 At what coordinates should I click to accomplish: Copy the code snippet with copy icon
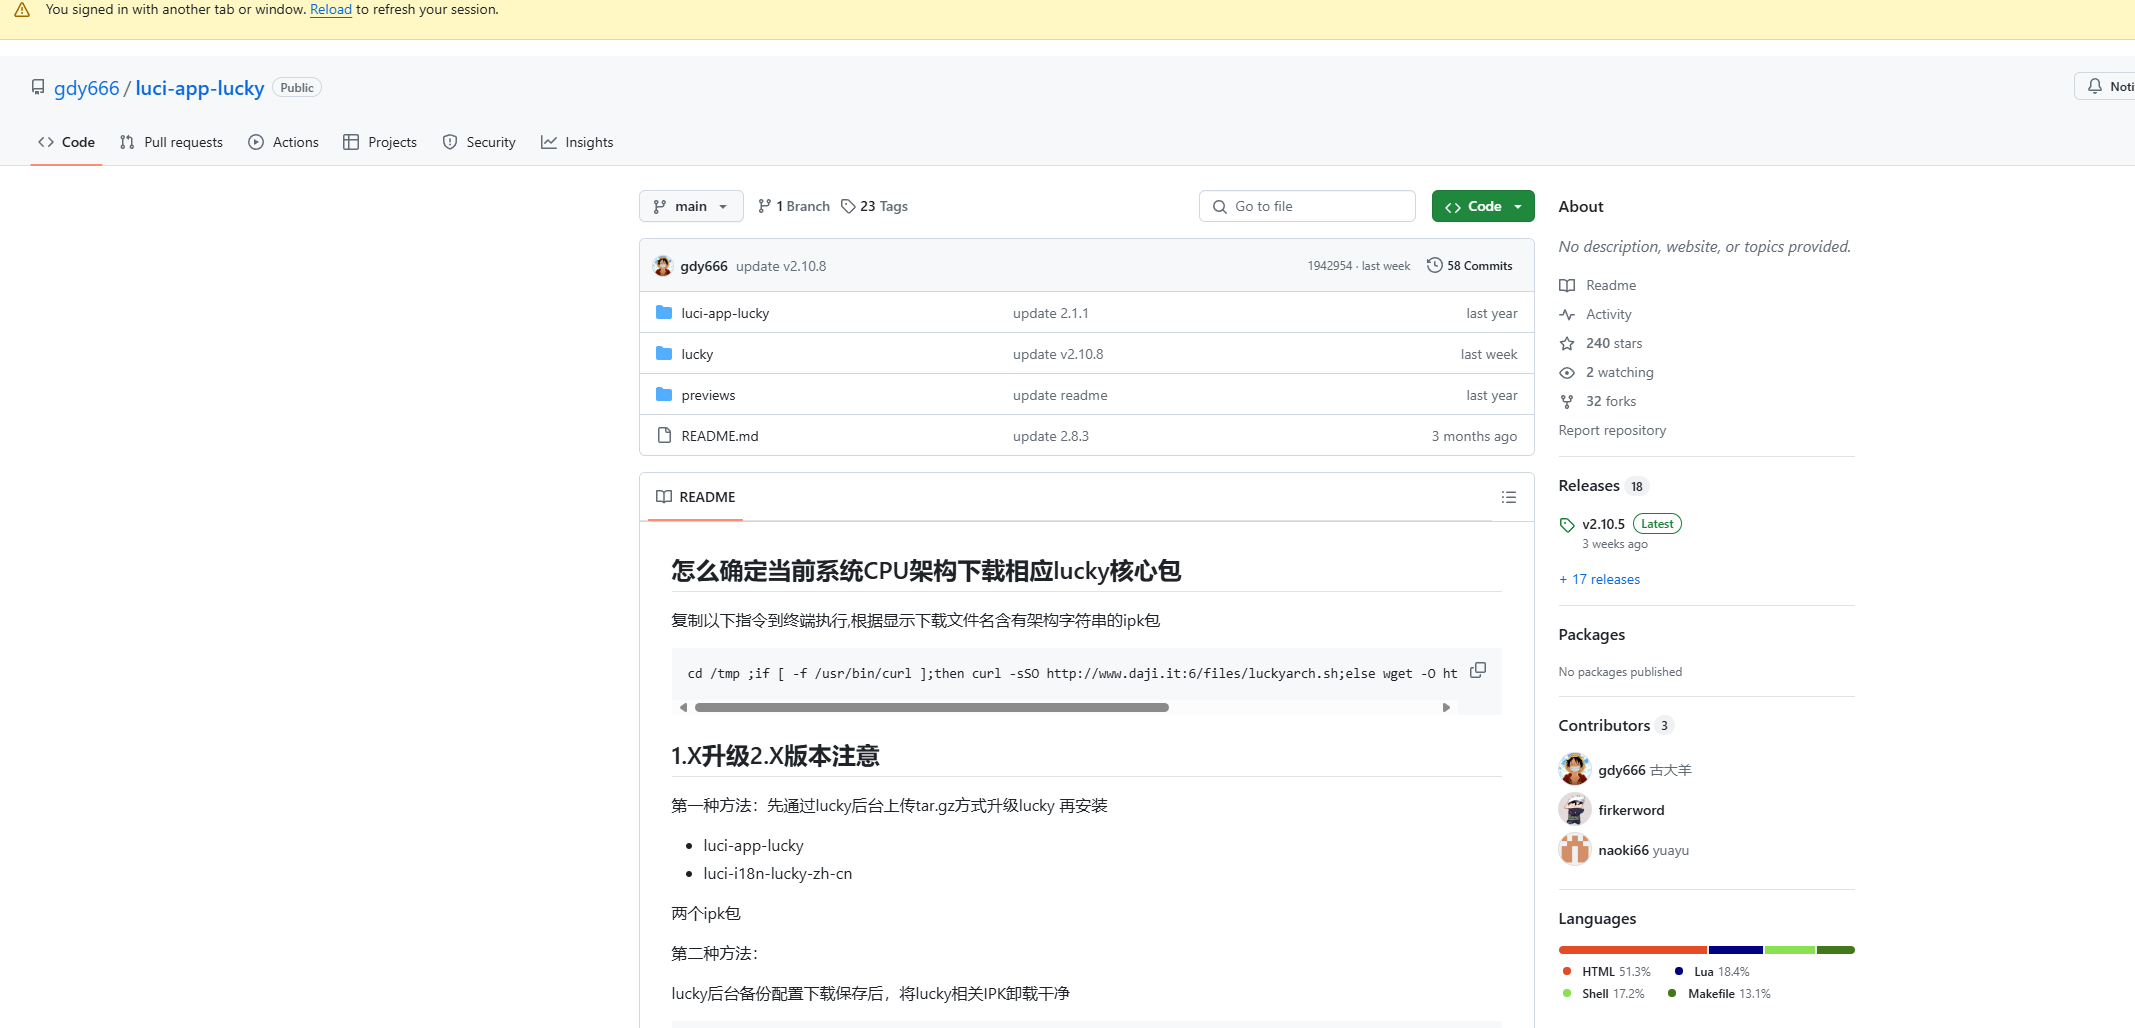tap(1477, 670)
